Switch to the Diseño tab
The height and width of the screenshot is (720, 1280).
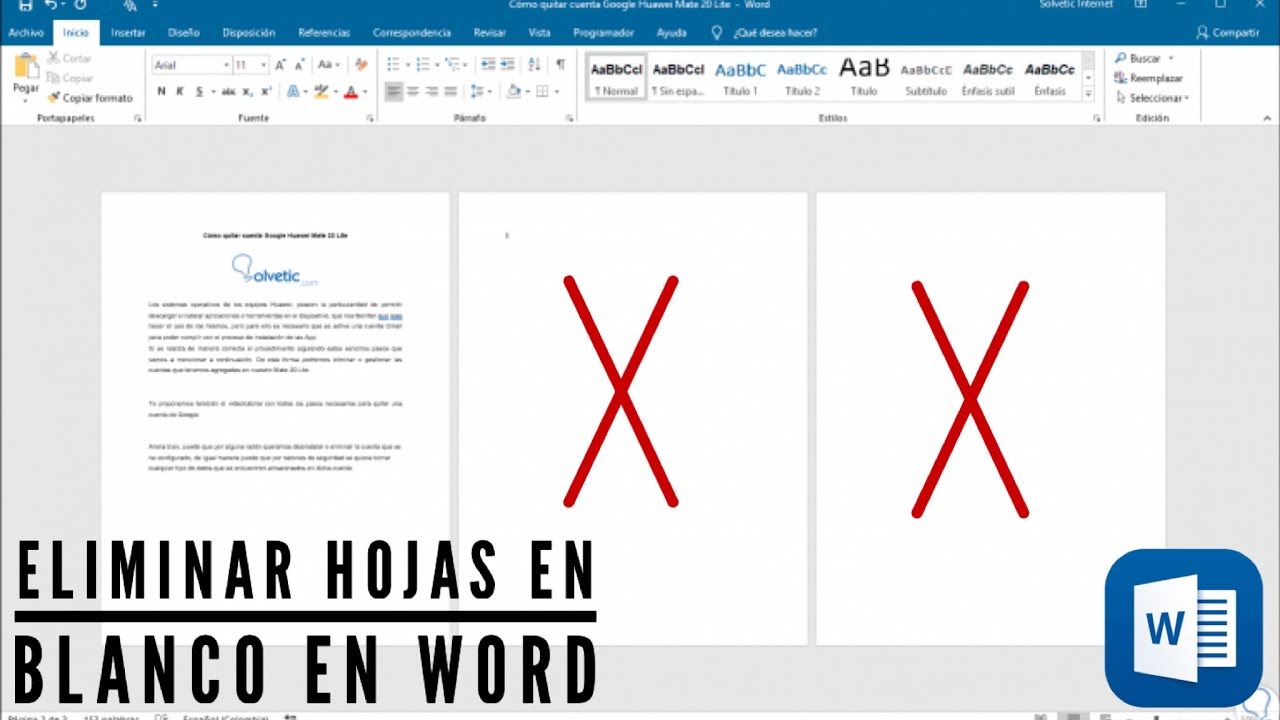click(x=184, y=32)
